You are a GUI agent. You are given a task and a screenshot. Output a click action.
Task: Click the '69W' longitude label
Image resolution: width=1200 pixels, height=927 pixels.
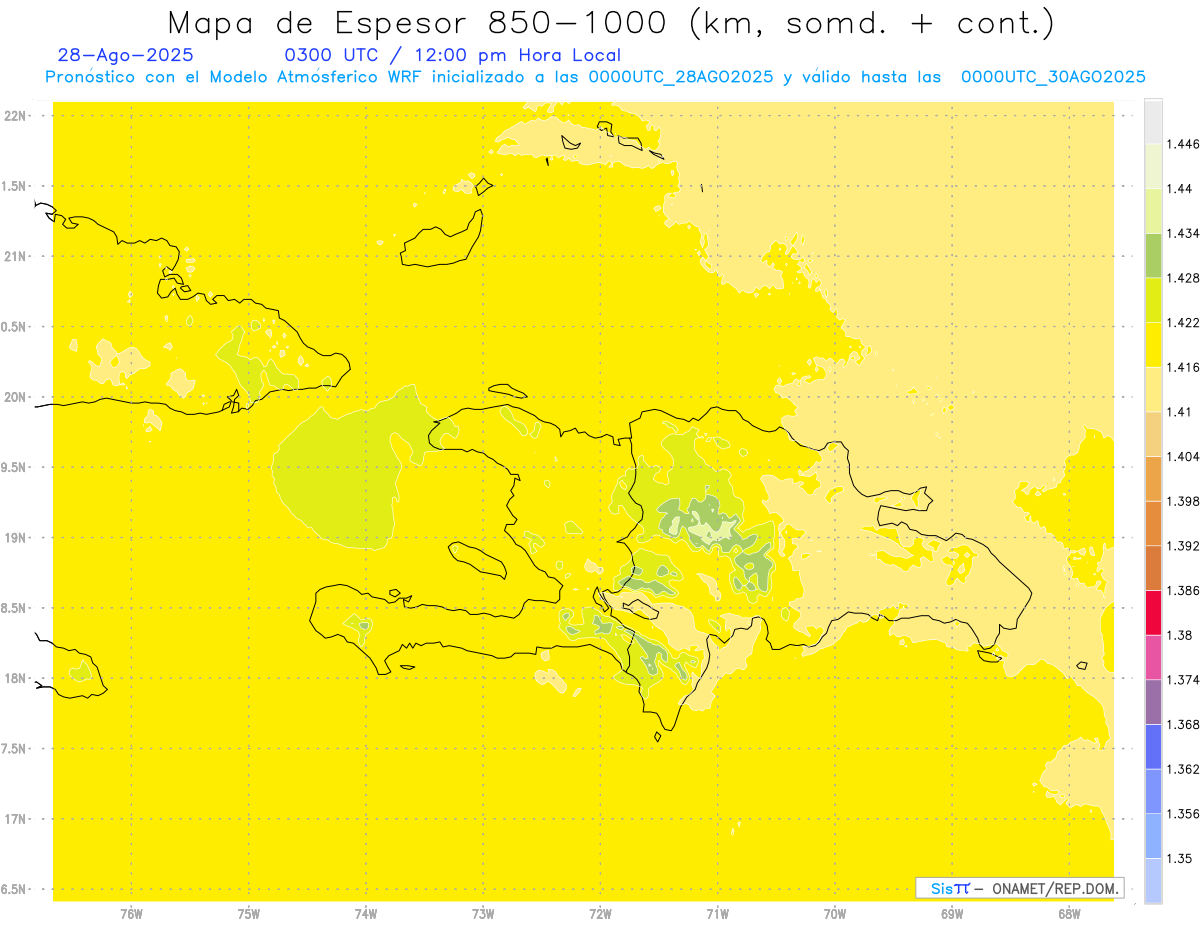click(x=952, y=913)
